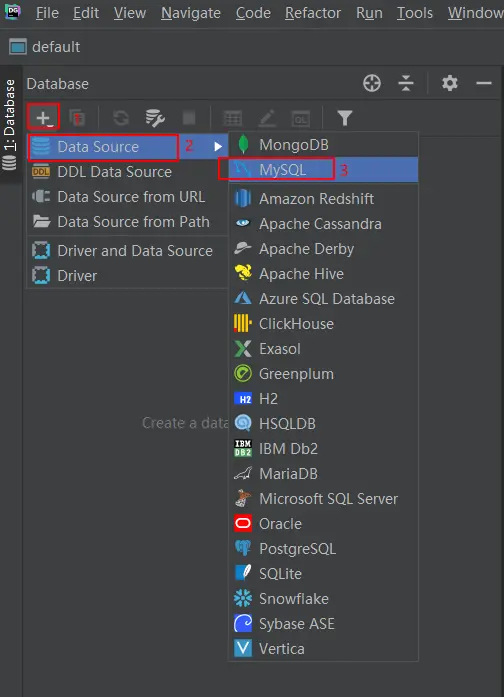Viewport: 504px width, 697px height.
Task: Click the Scroll from Editor crosshair icon
Action: pos(372,83)
